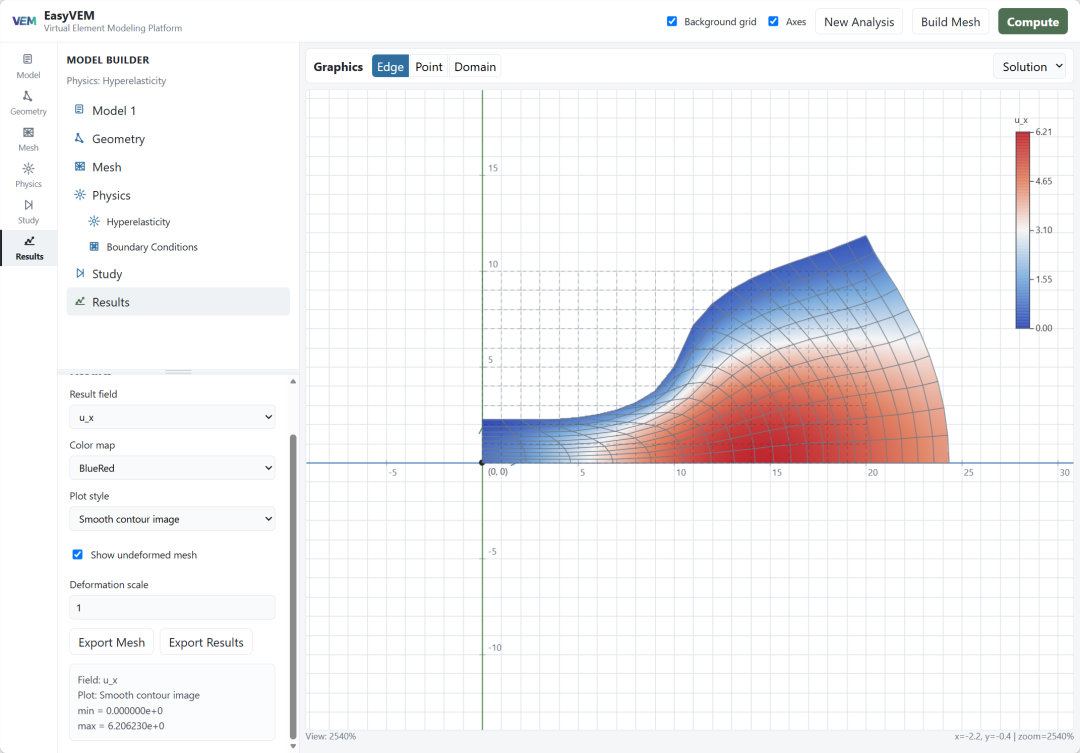Open the Solution dropdown
This screenshot has width=1080, height=753.
click(x=1032, y=67)
